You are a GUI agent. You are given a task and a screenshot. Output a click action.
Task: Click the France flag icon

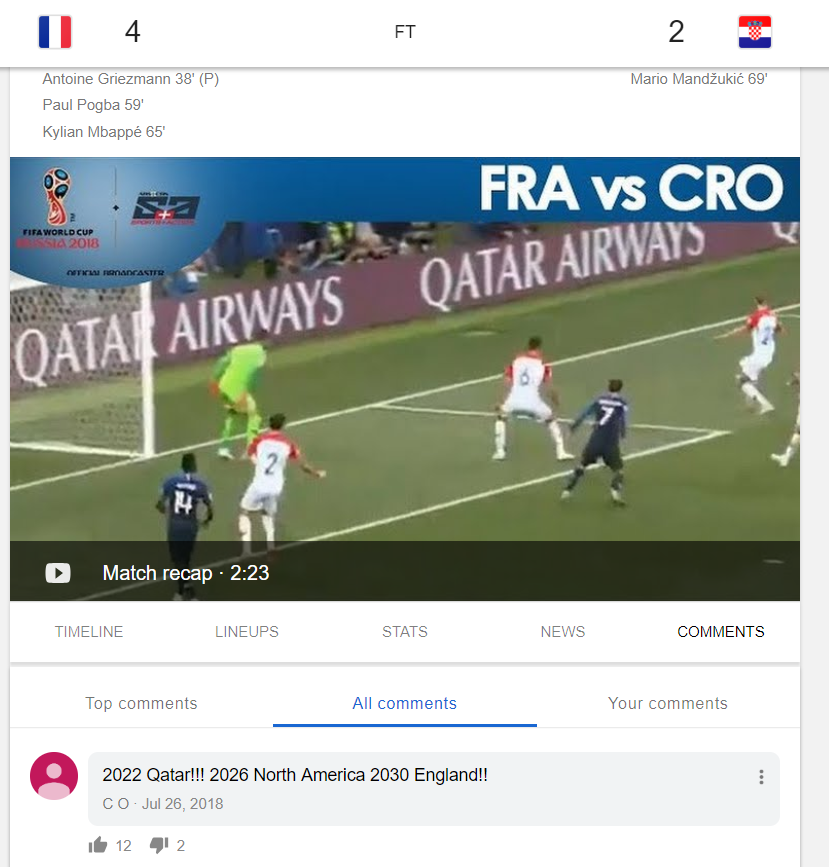click(x=55, y=32)
